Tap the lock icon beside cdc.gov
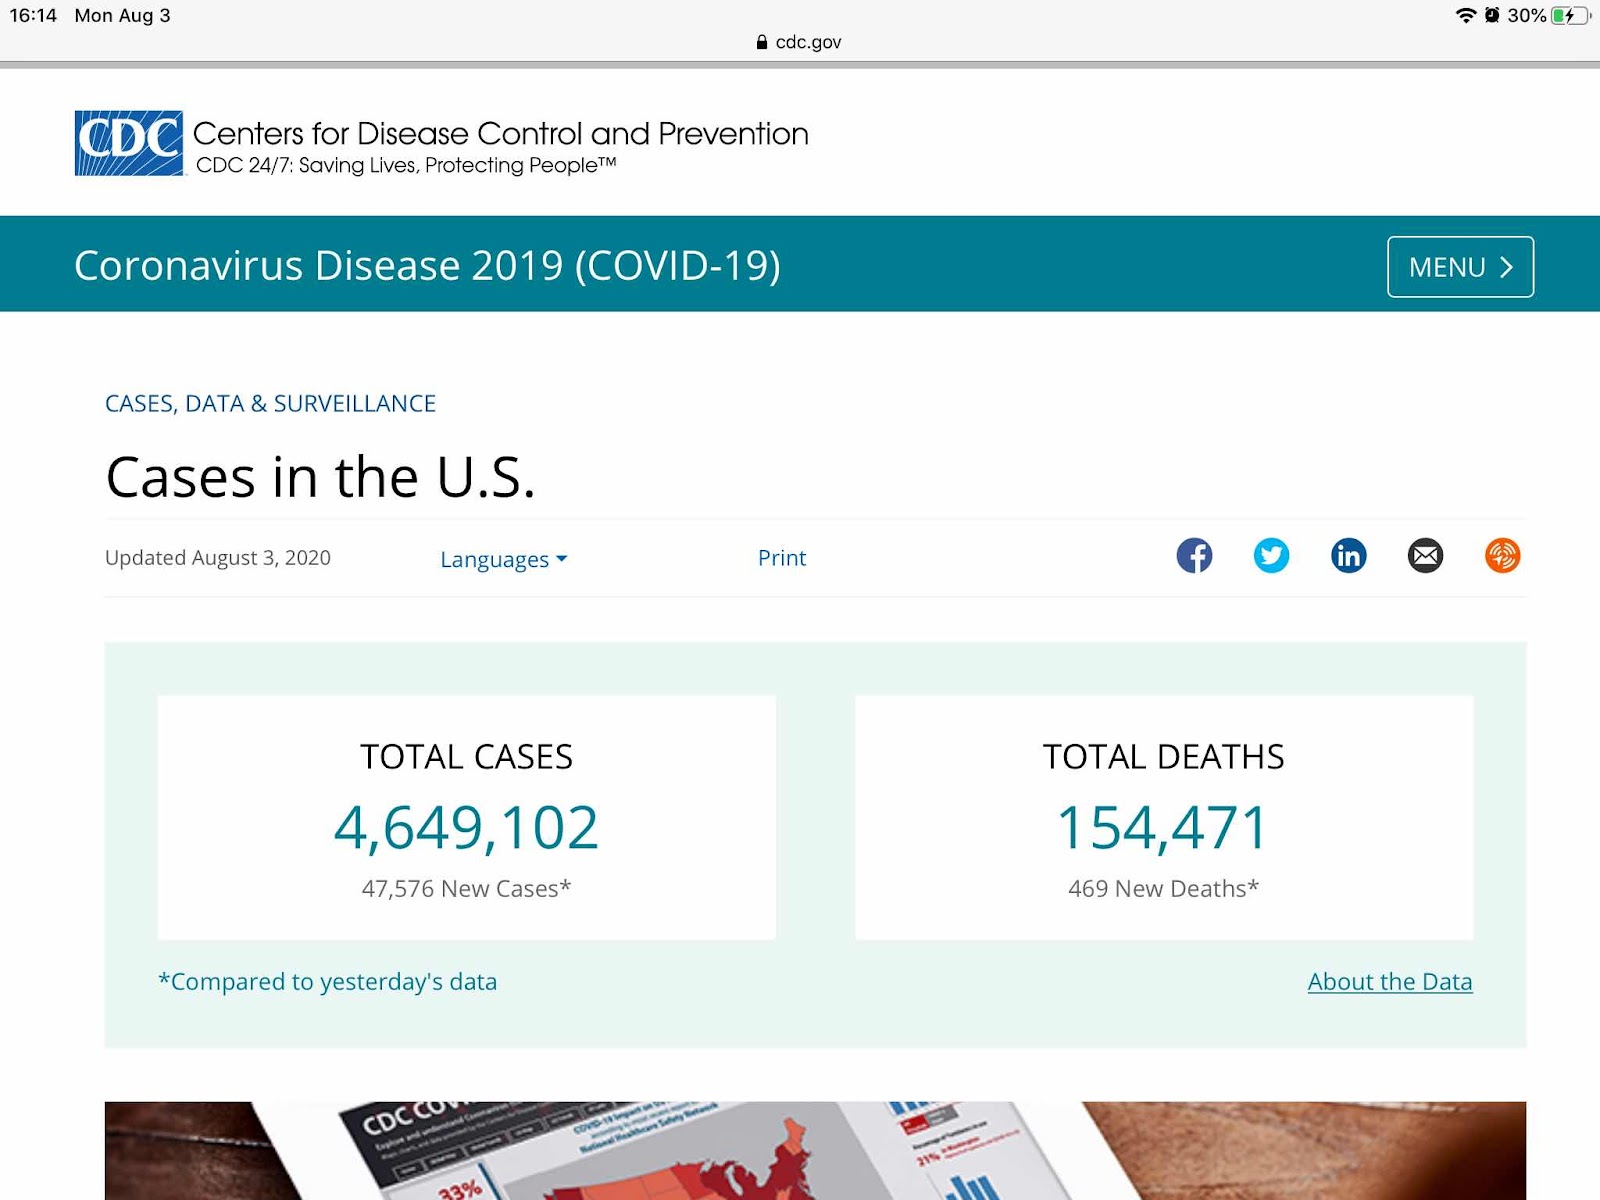The height and width of the screenshot is (1200, 1600). coord(762,42)
